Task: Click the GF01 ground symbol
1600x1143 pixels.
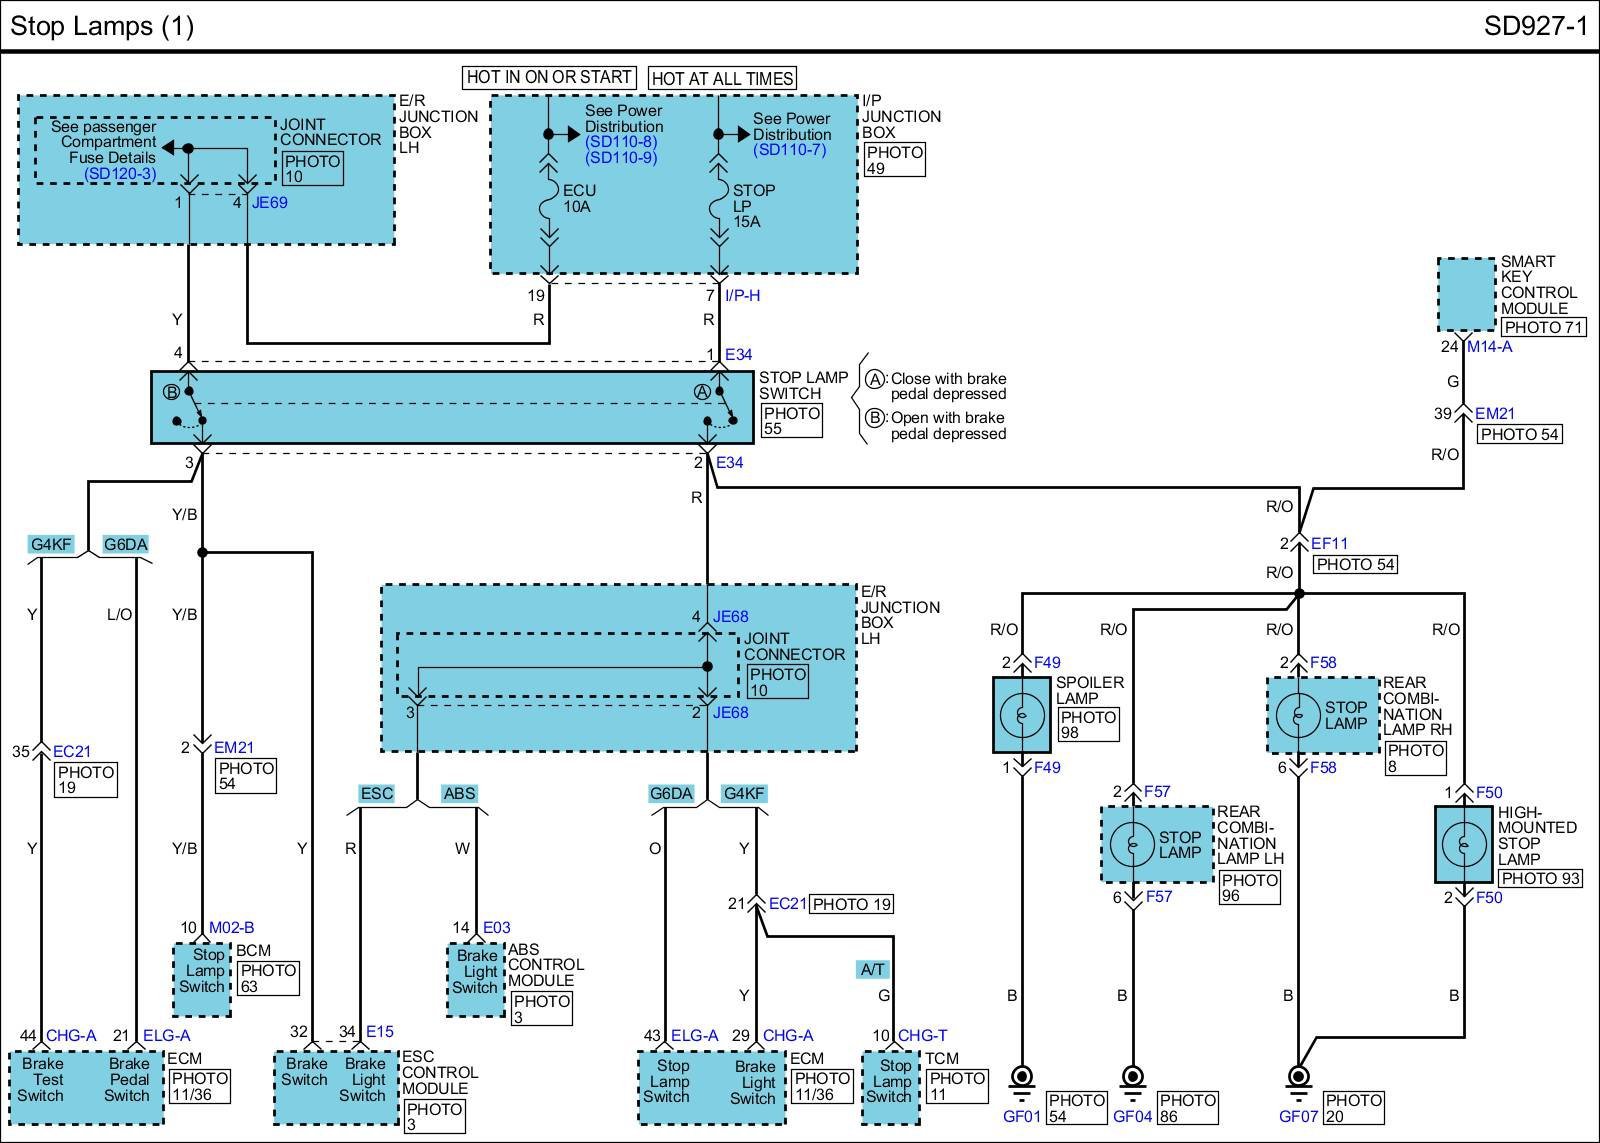Action: 1022,1079
